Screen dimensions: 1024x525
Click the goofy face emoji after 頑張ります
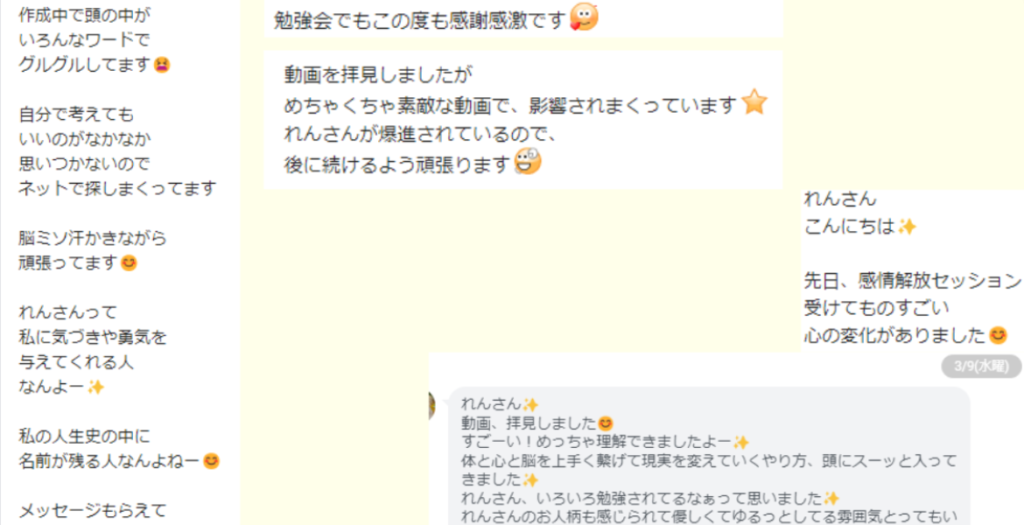click(528, 161)
